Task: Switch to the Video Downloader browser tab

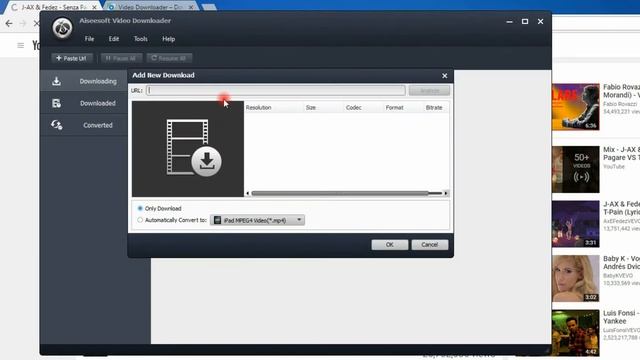Action: (149, 7)
